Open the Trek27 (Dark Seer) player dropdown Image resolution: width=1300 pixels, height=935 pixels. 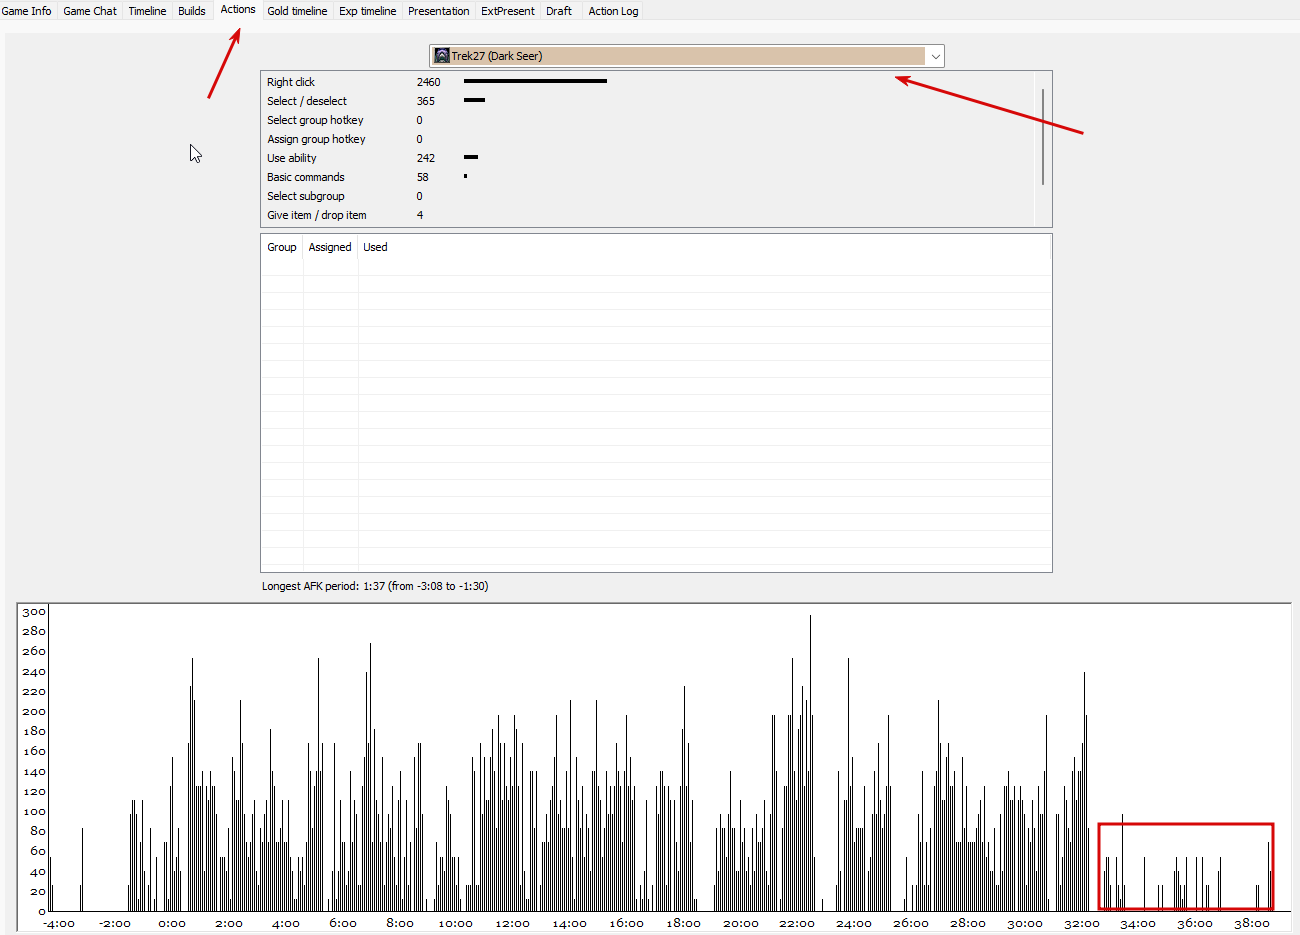(687, 56)
